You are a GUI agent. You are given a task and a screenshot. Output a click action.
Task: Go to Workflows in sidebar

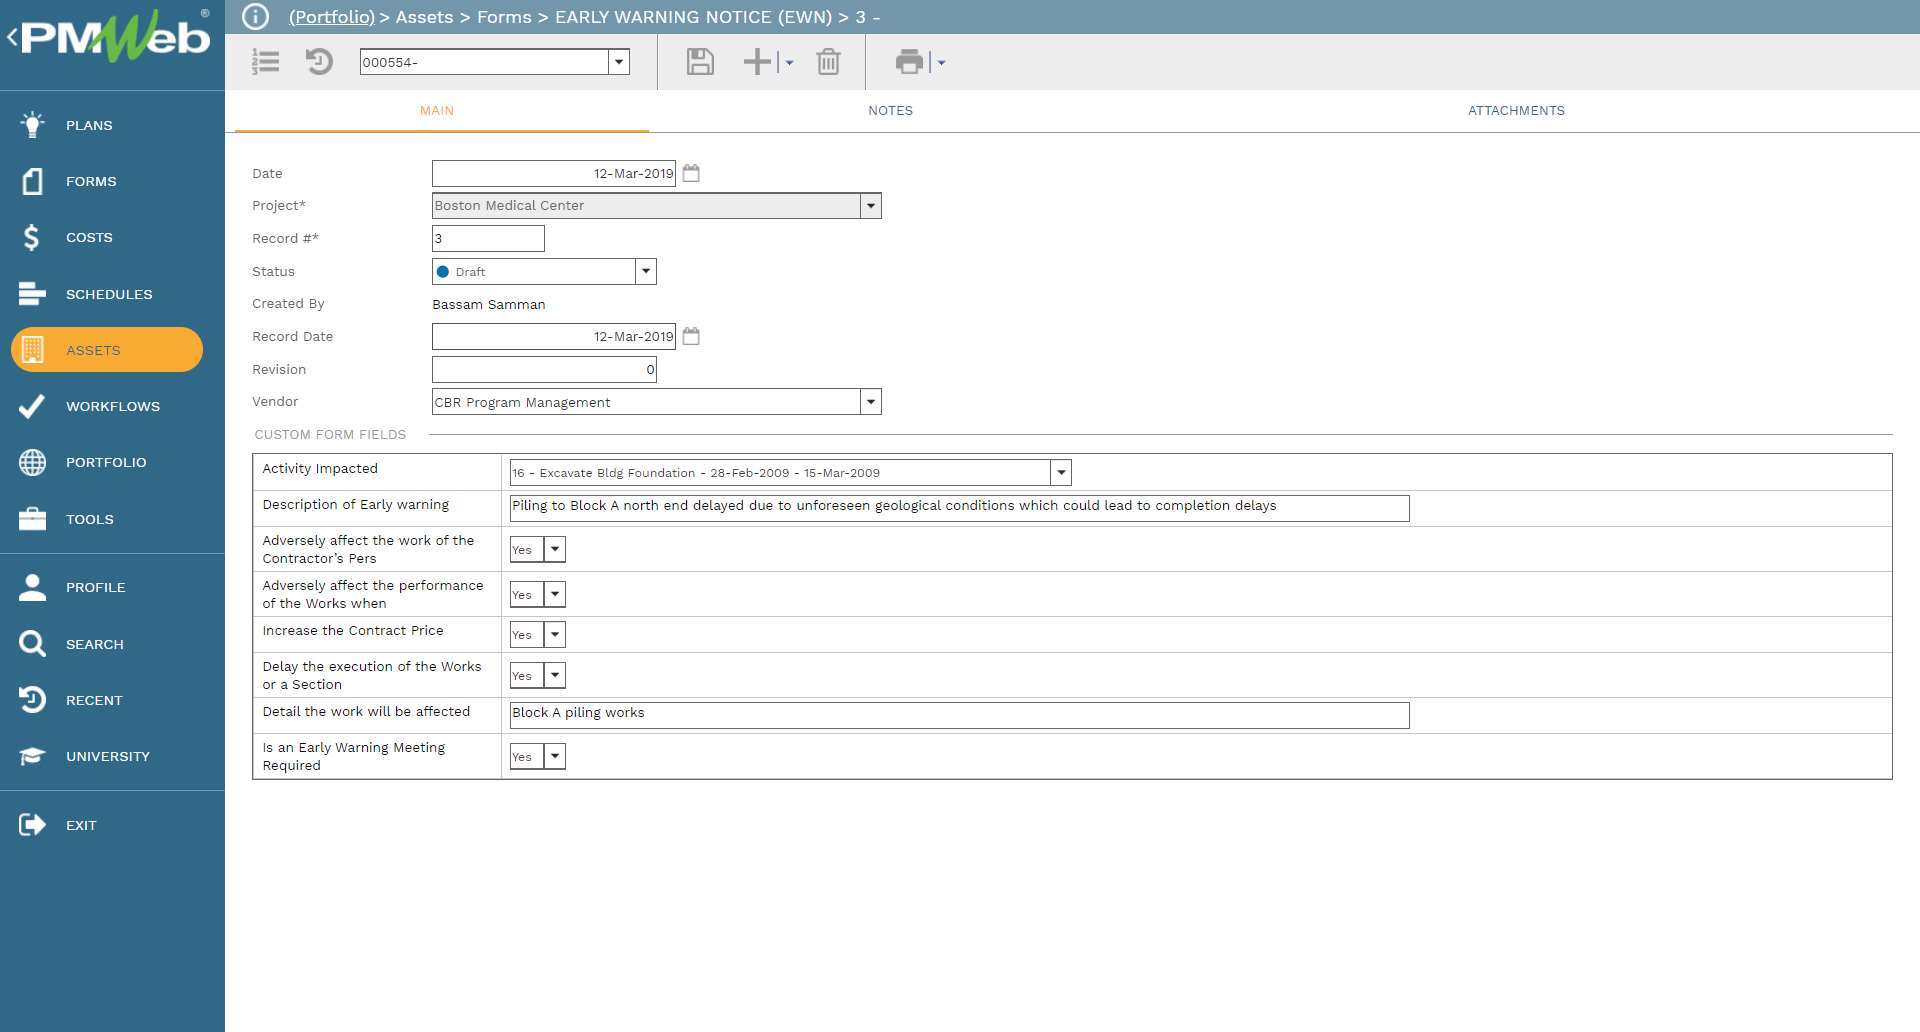112,406
